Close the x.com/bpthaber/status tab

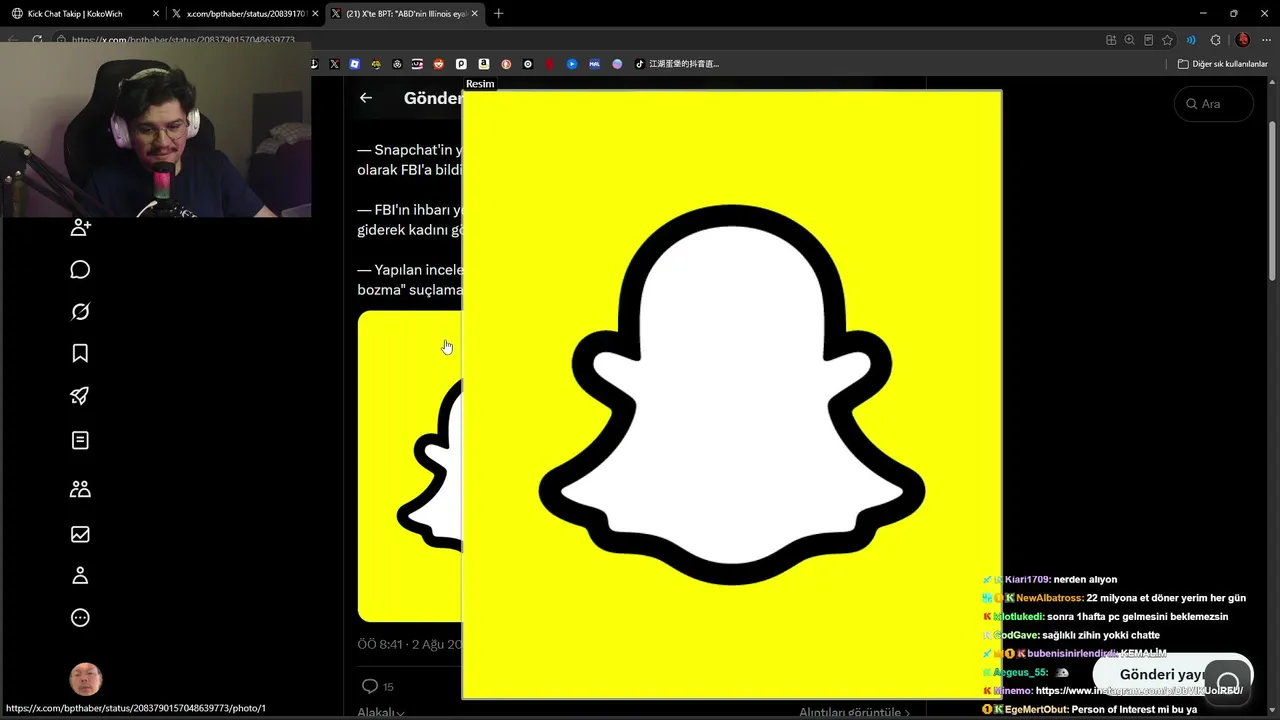[x=315, y=14]
